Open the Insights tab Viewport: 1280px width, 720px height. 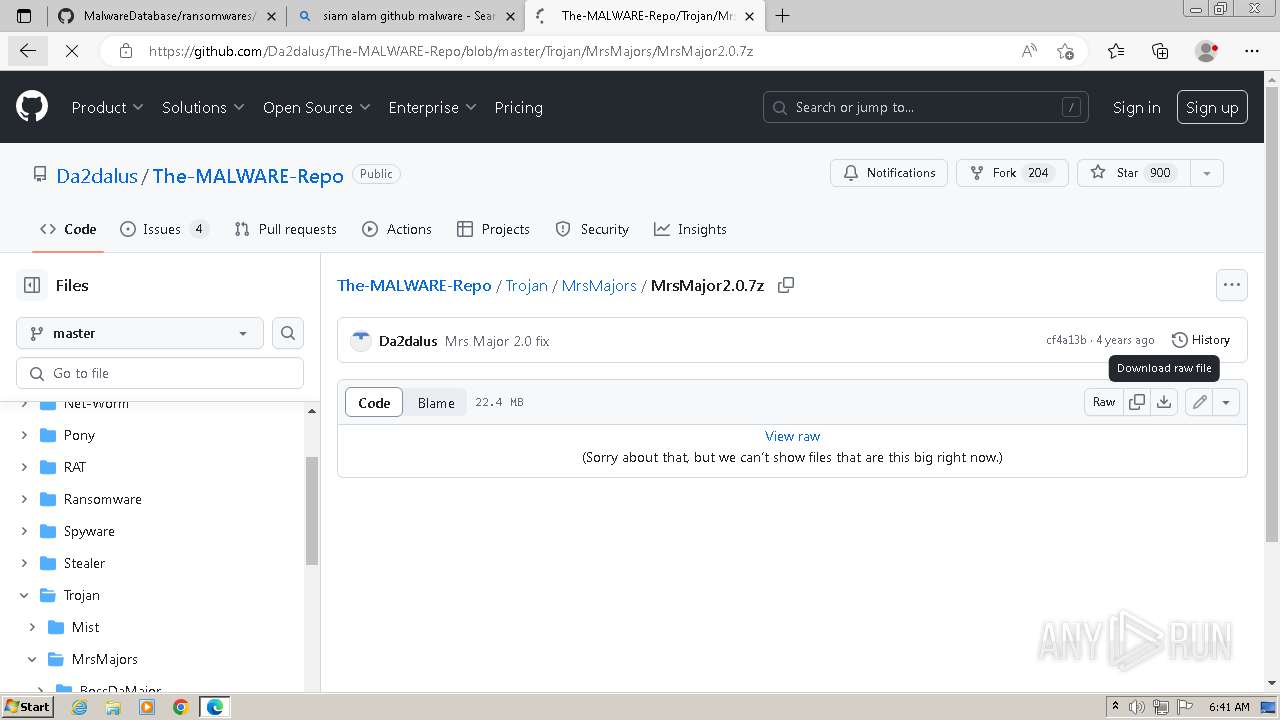690,229
